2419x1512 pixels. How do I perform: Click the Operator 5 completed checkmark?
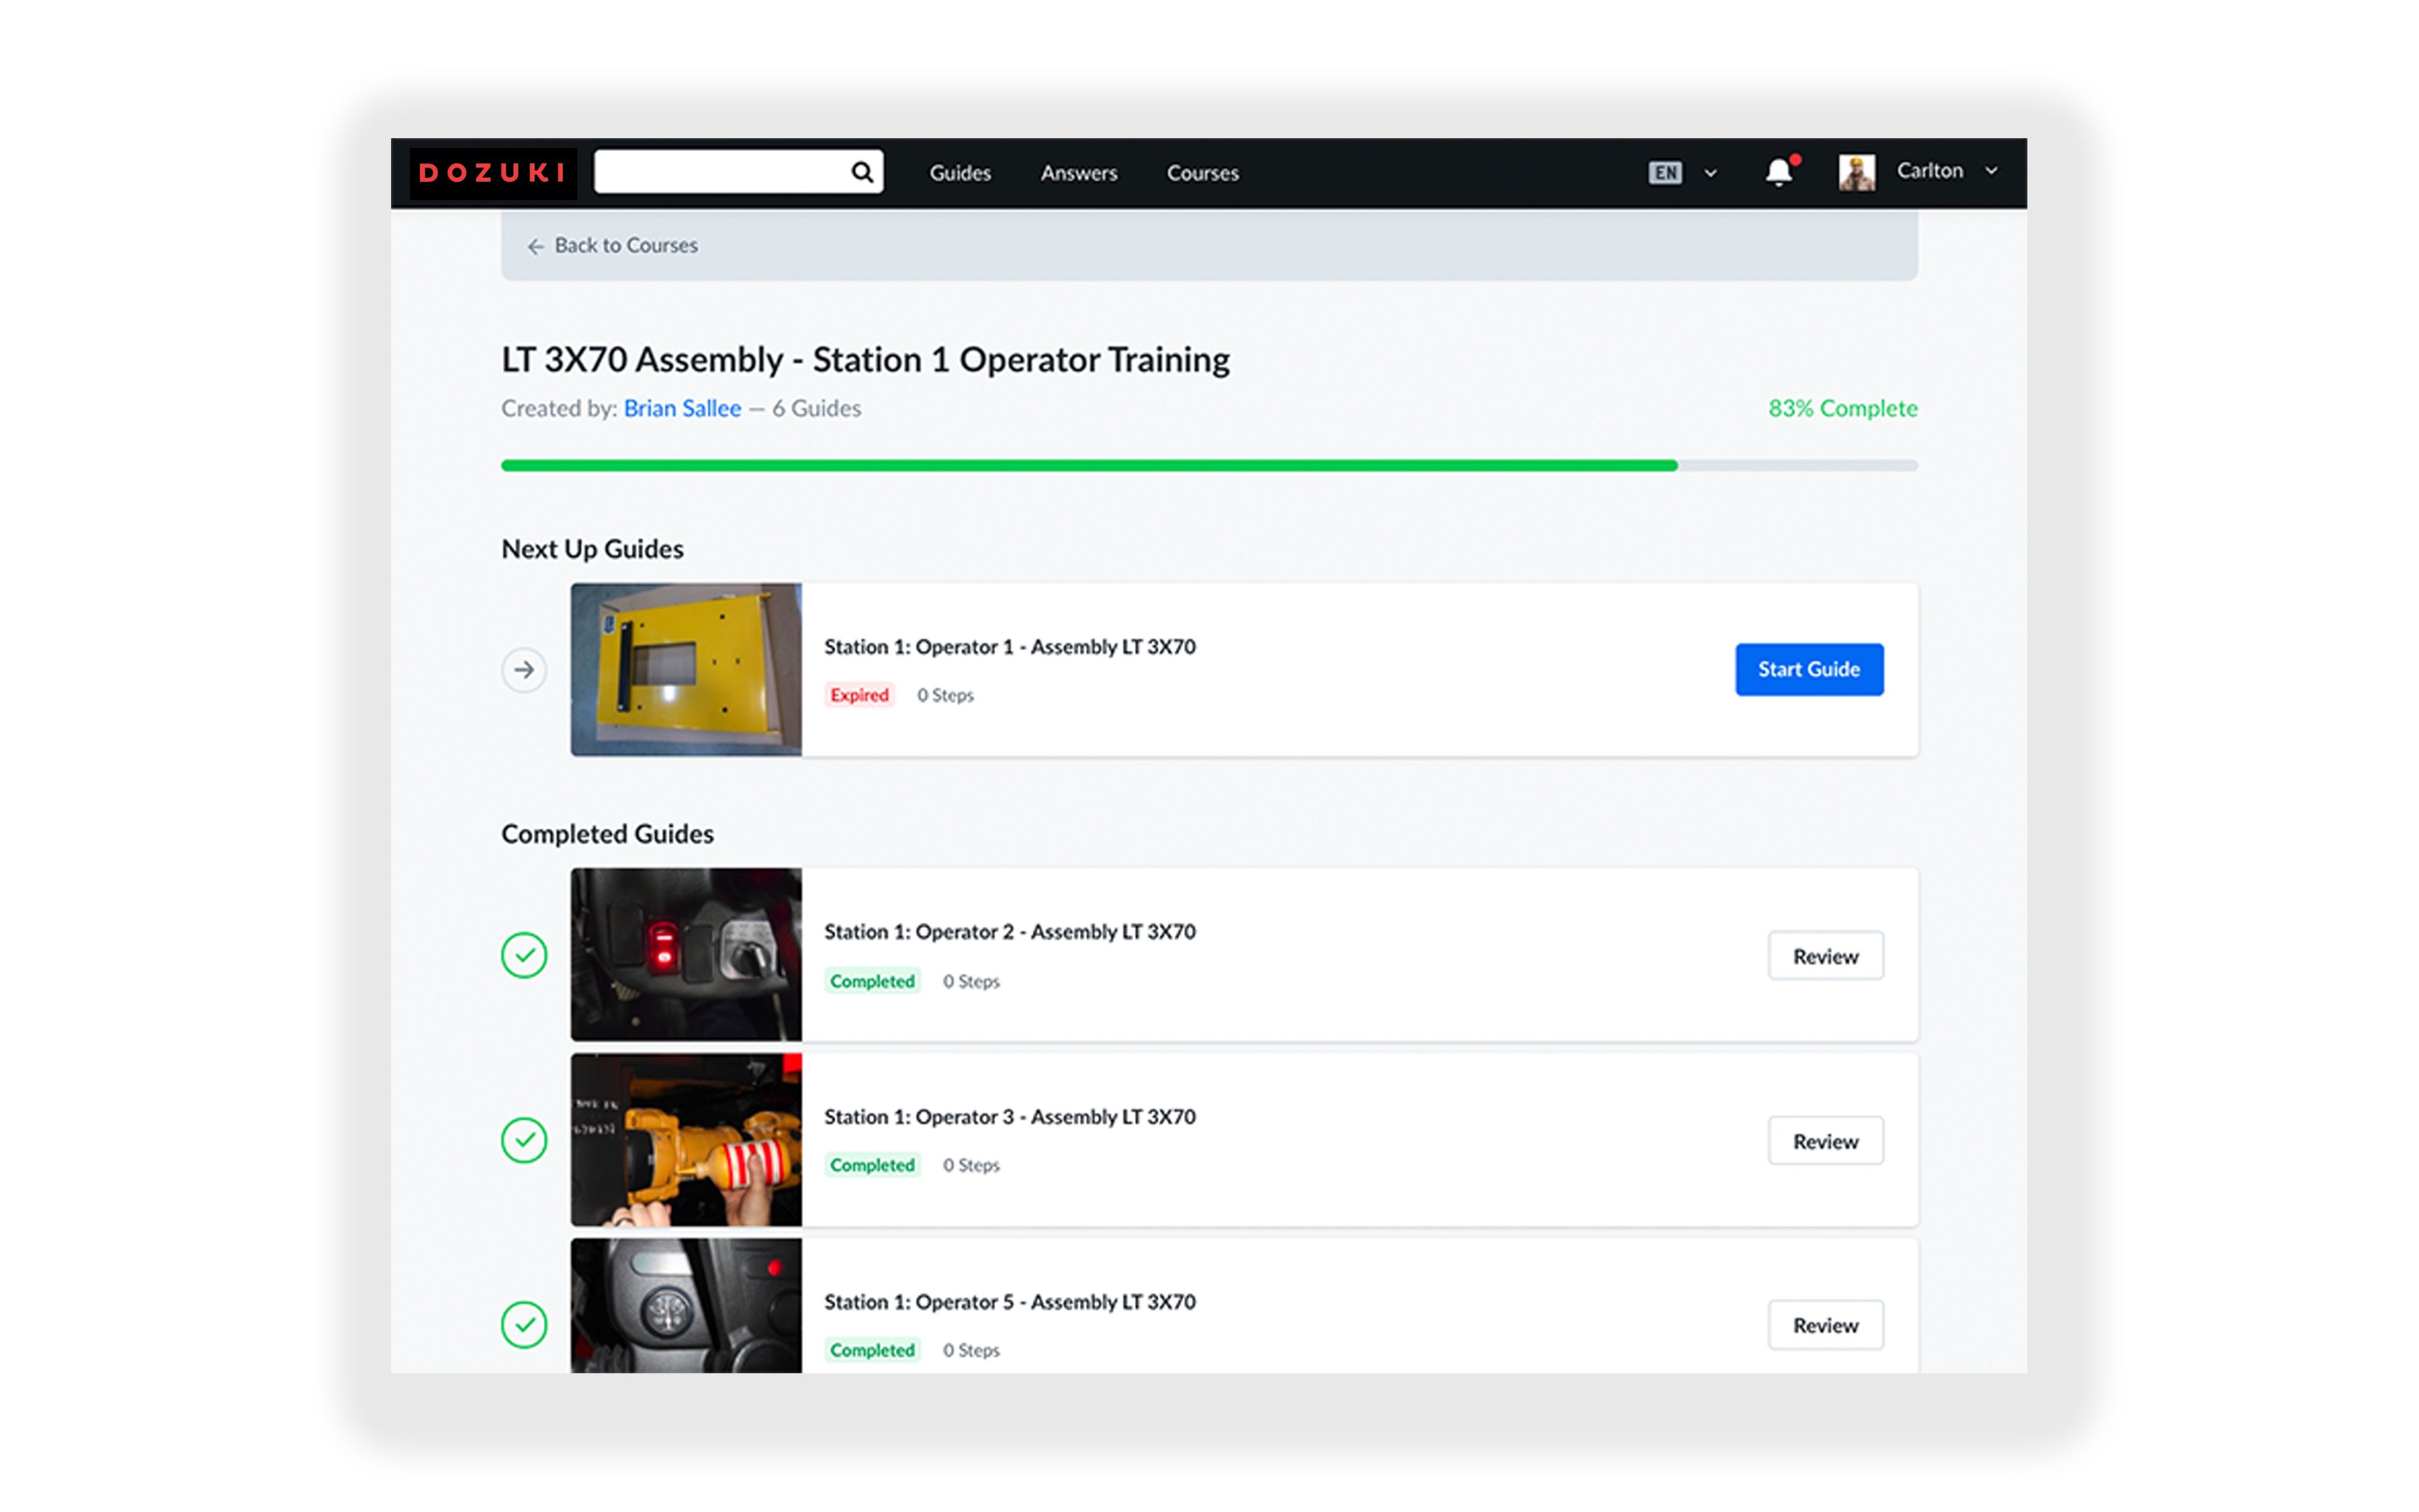[524, 1325]
